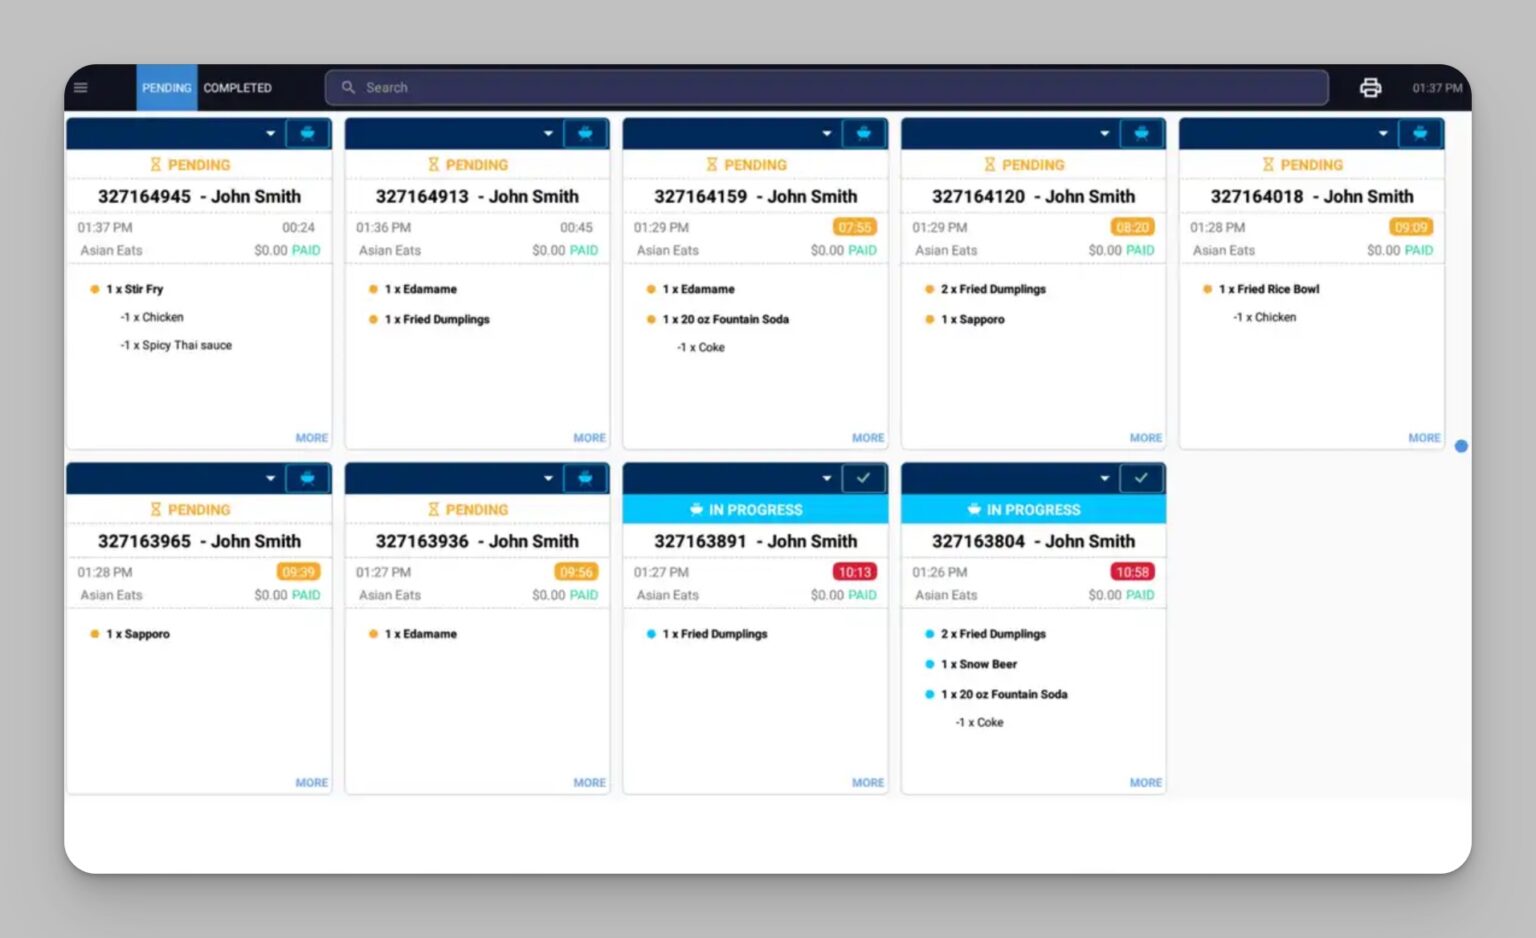Image resolution: width=1536 pixels, height=938 pixels.
Task: Complete order 327163804 using the checkmark icon
Action: click(1141, 478)
